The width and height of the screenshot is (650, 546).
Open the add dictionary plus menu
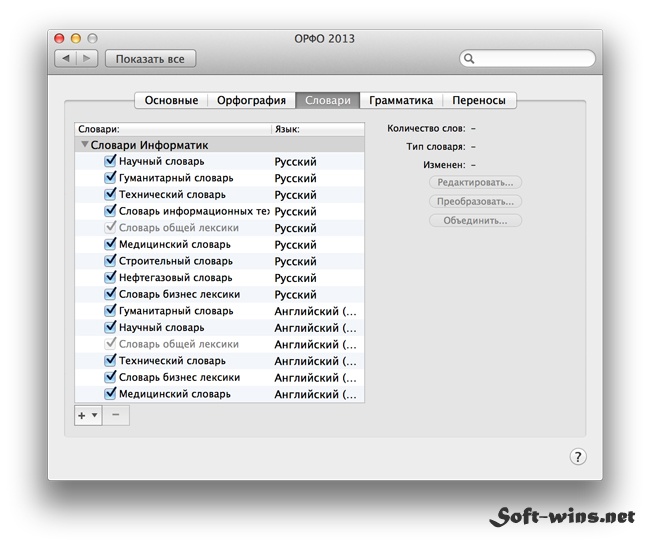tap(88, 415)
